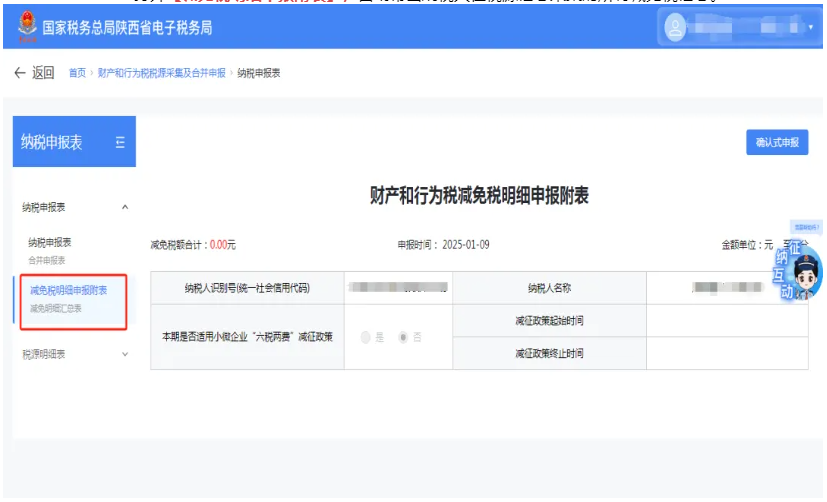Click the 返回 text link
827x502 pixels.
click(x=43, y=74)
